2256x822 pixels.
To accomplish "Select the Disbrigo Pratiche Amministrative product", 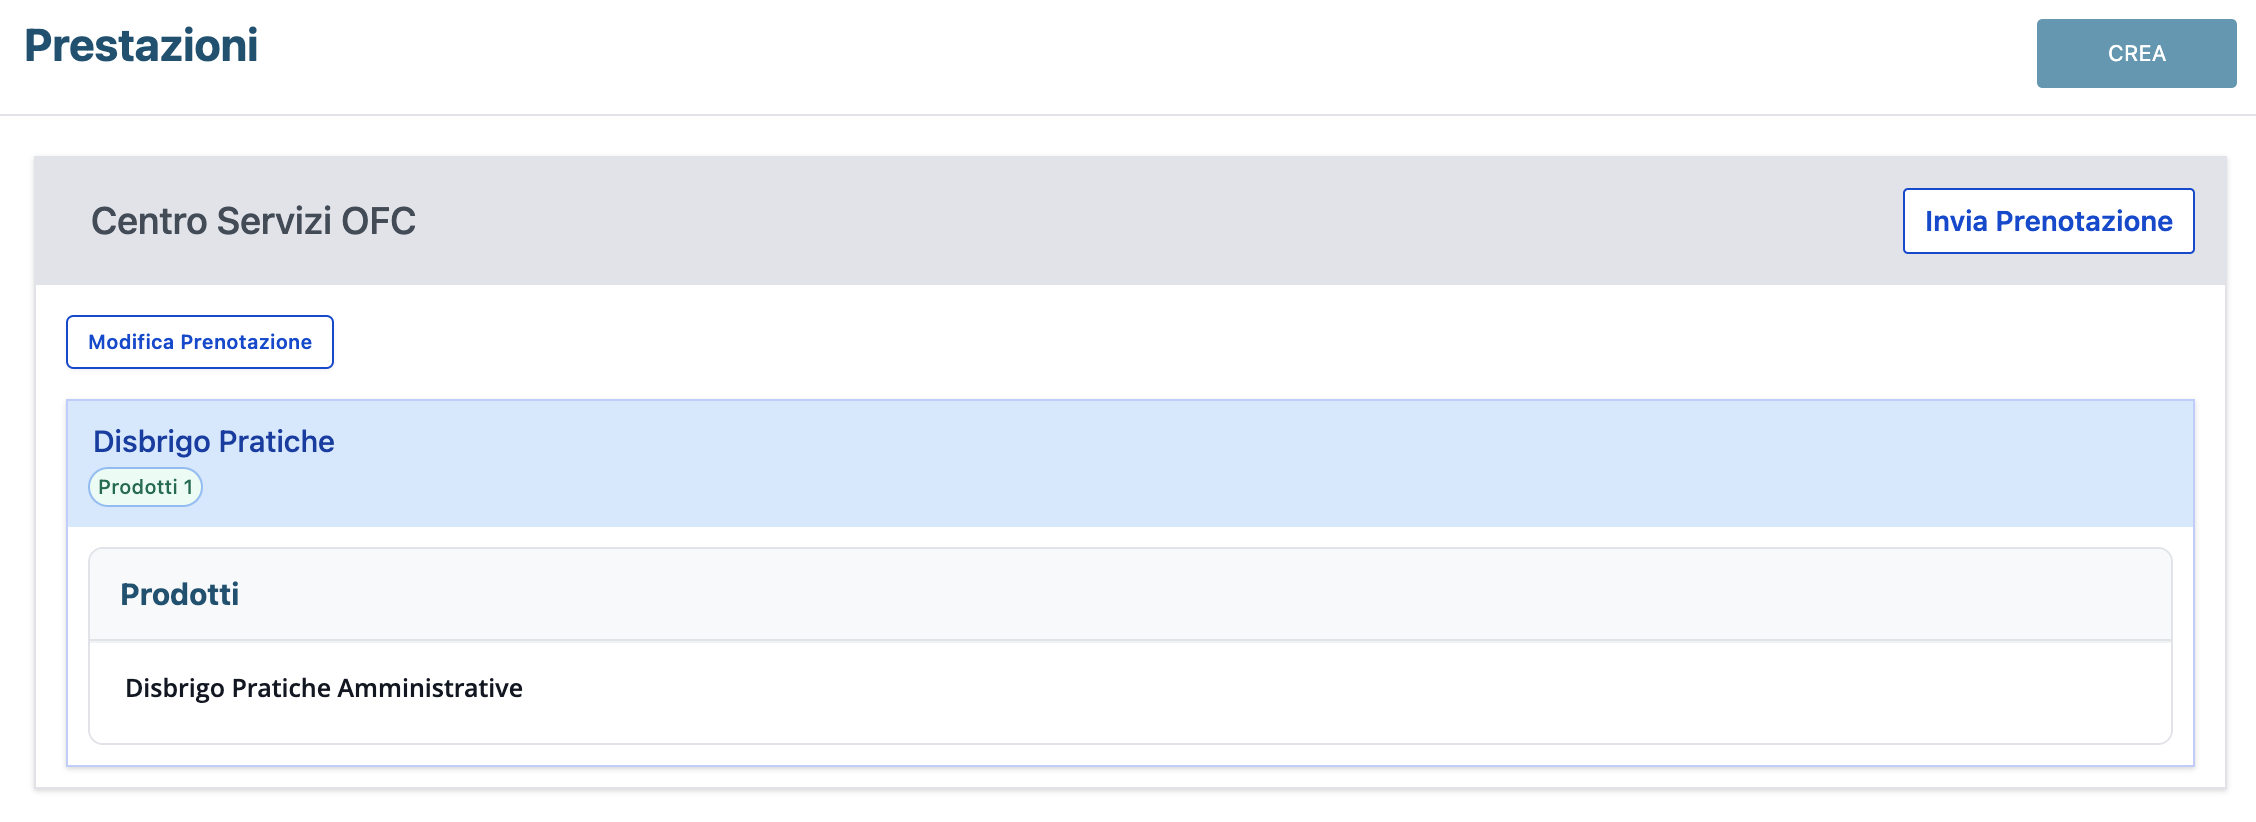I will 323,688.
